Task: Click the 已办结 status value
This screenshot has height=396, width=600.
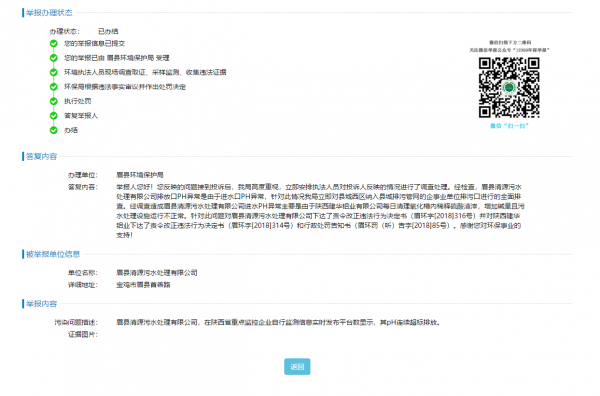Action: pyautogui.click(x=108, y=31)
